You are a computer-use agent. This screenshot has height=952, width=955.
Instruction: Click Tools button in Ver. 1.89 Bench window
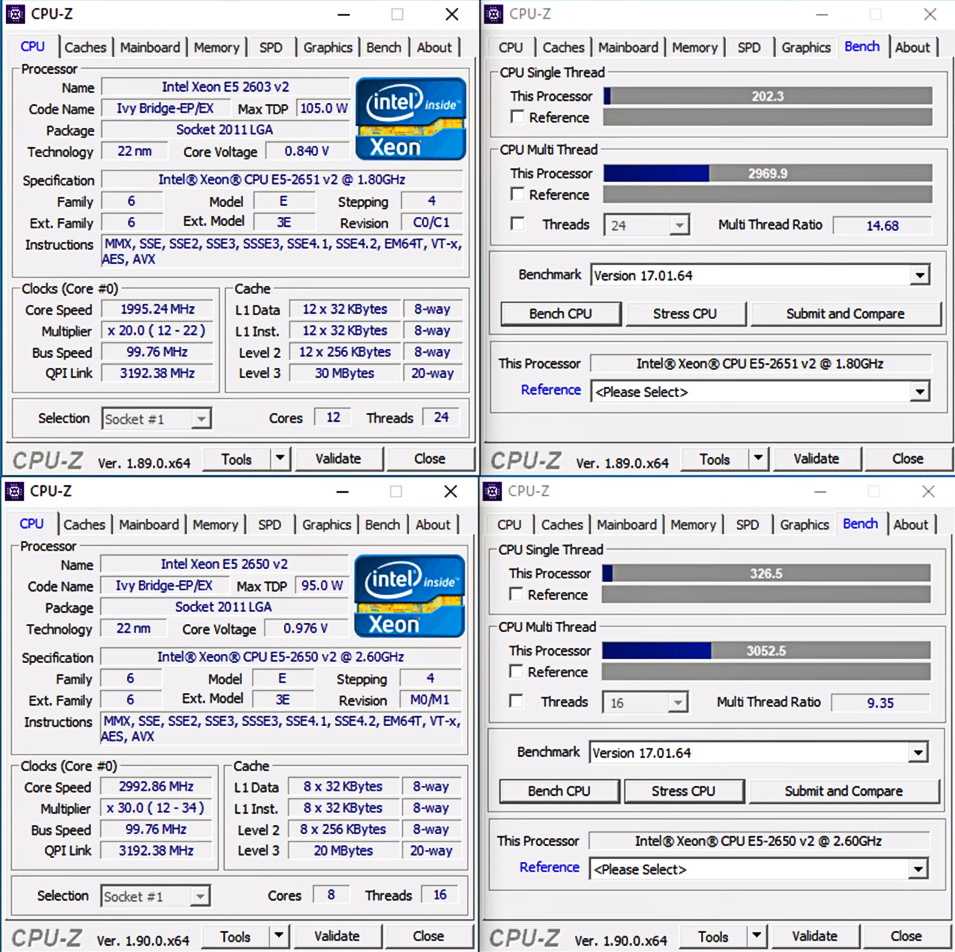714,459
